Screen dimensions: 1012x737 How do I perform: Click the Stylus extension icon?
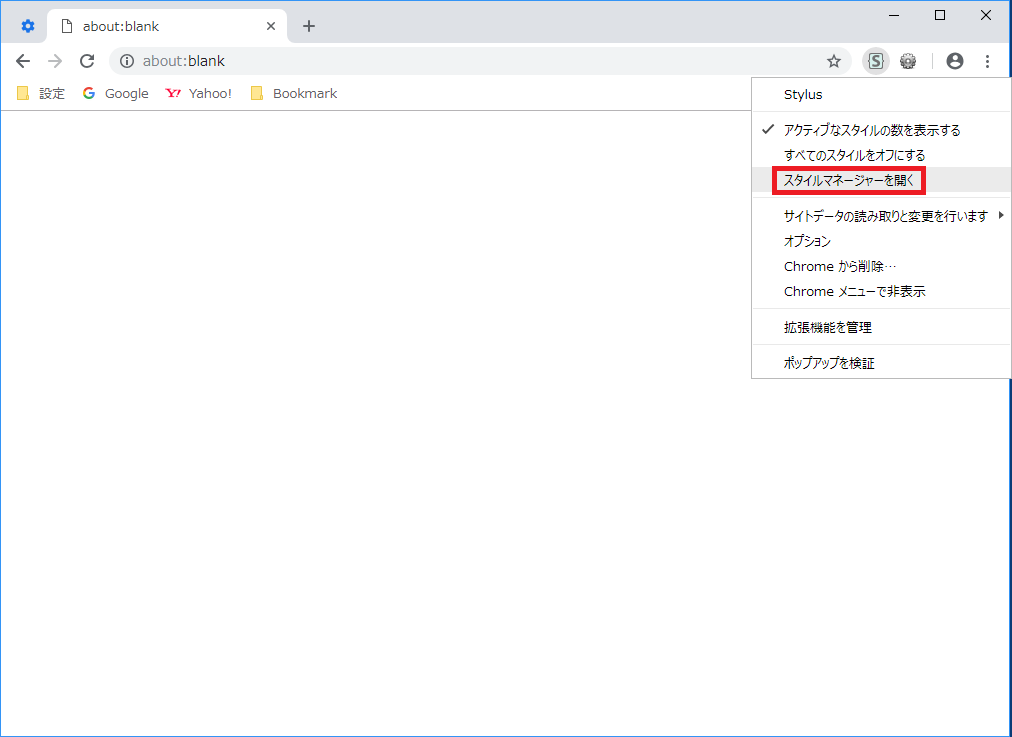(x=876, y=61)
